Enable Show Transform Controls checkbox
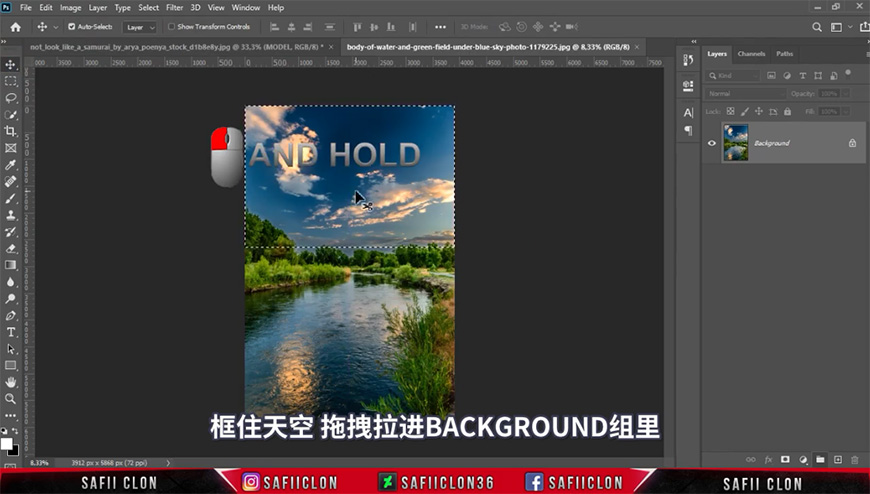Image resolution: width=870 pixels, height=494 pixels. click(x=171, y=27)
